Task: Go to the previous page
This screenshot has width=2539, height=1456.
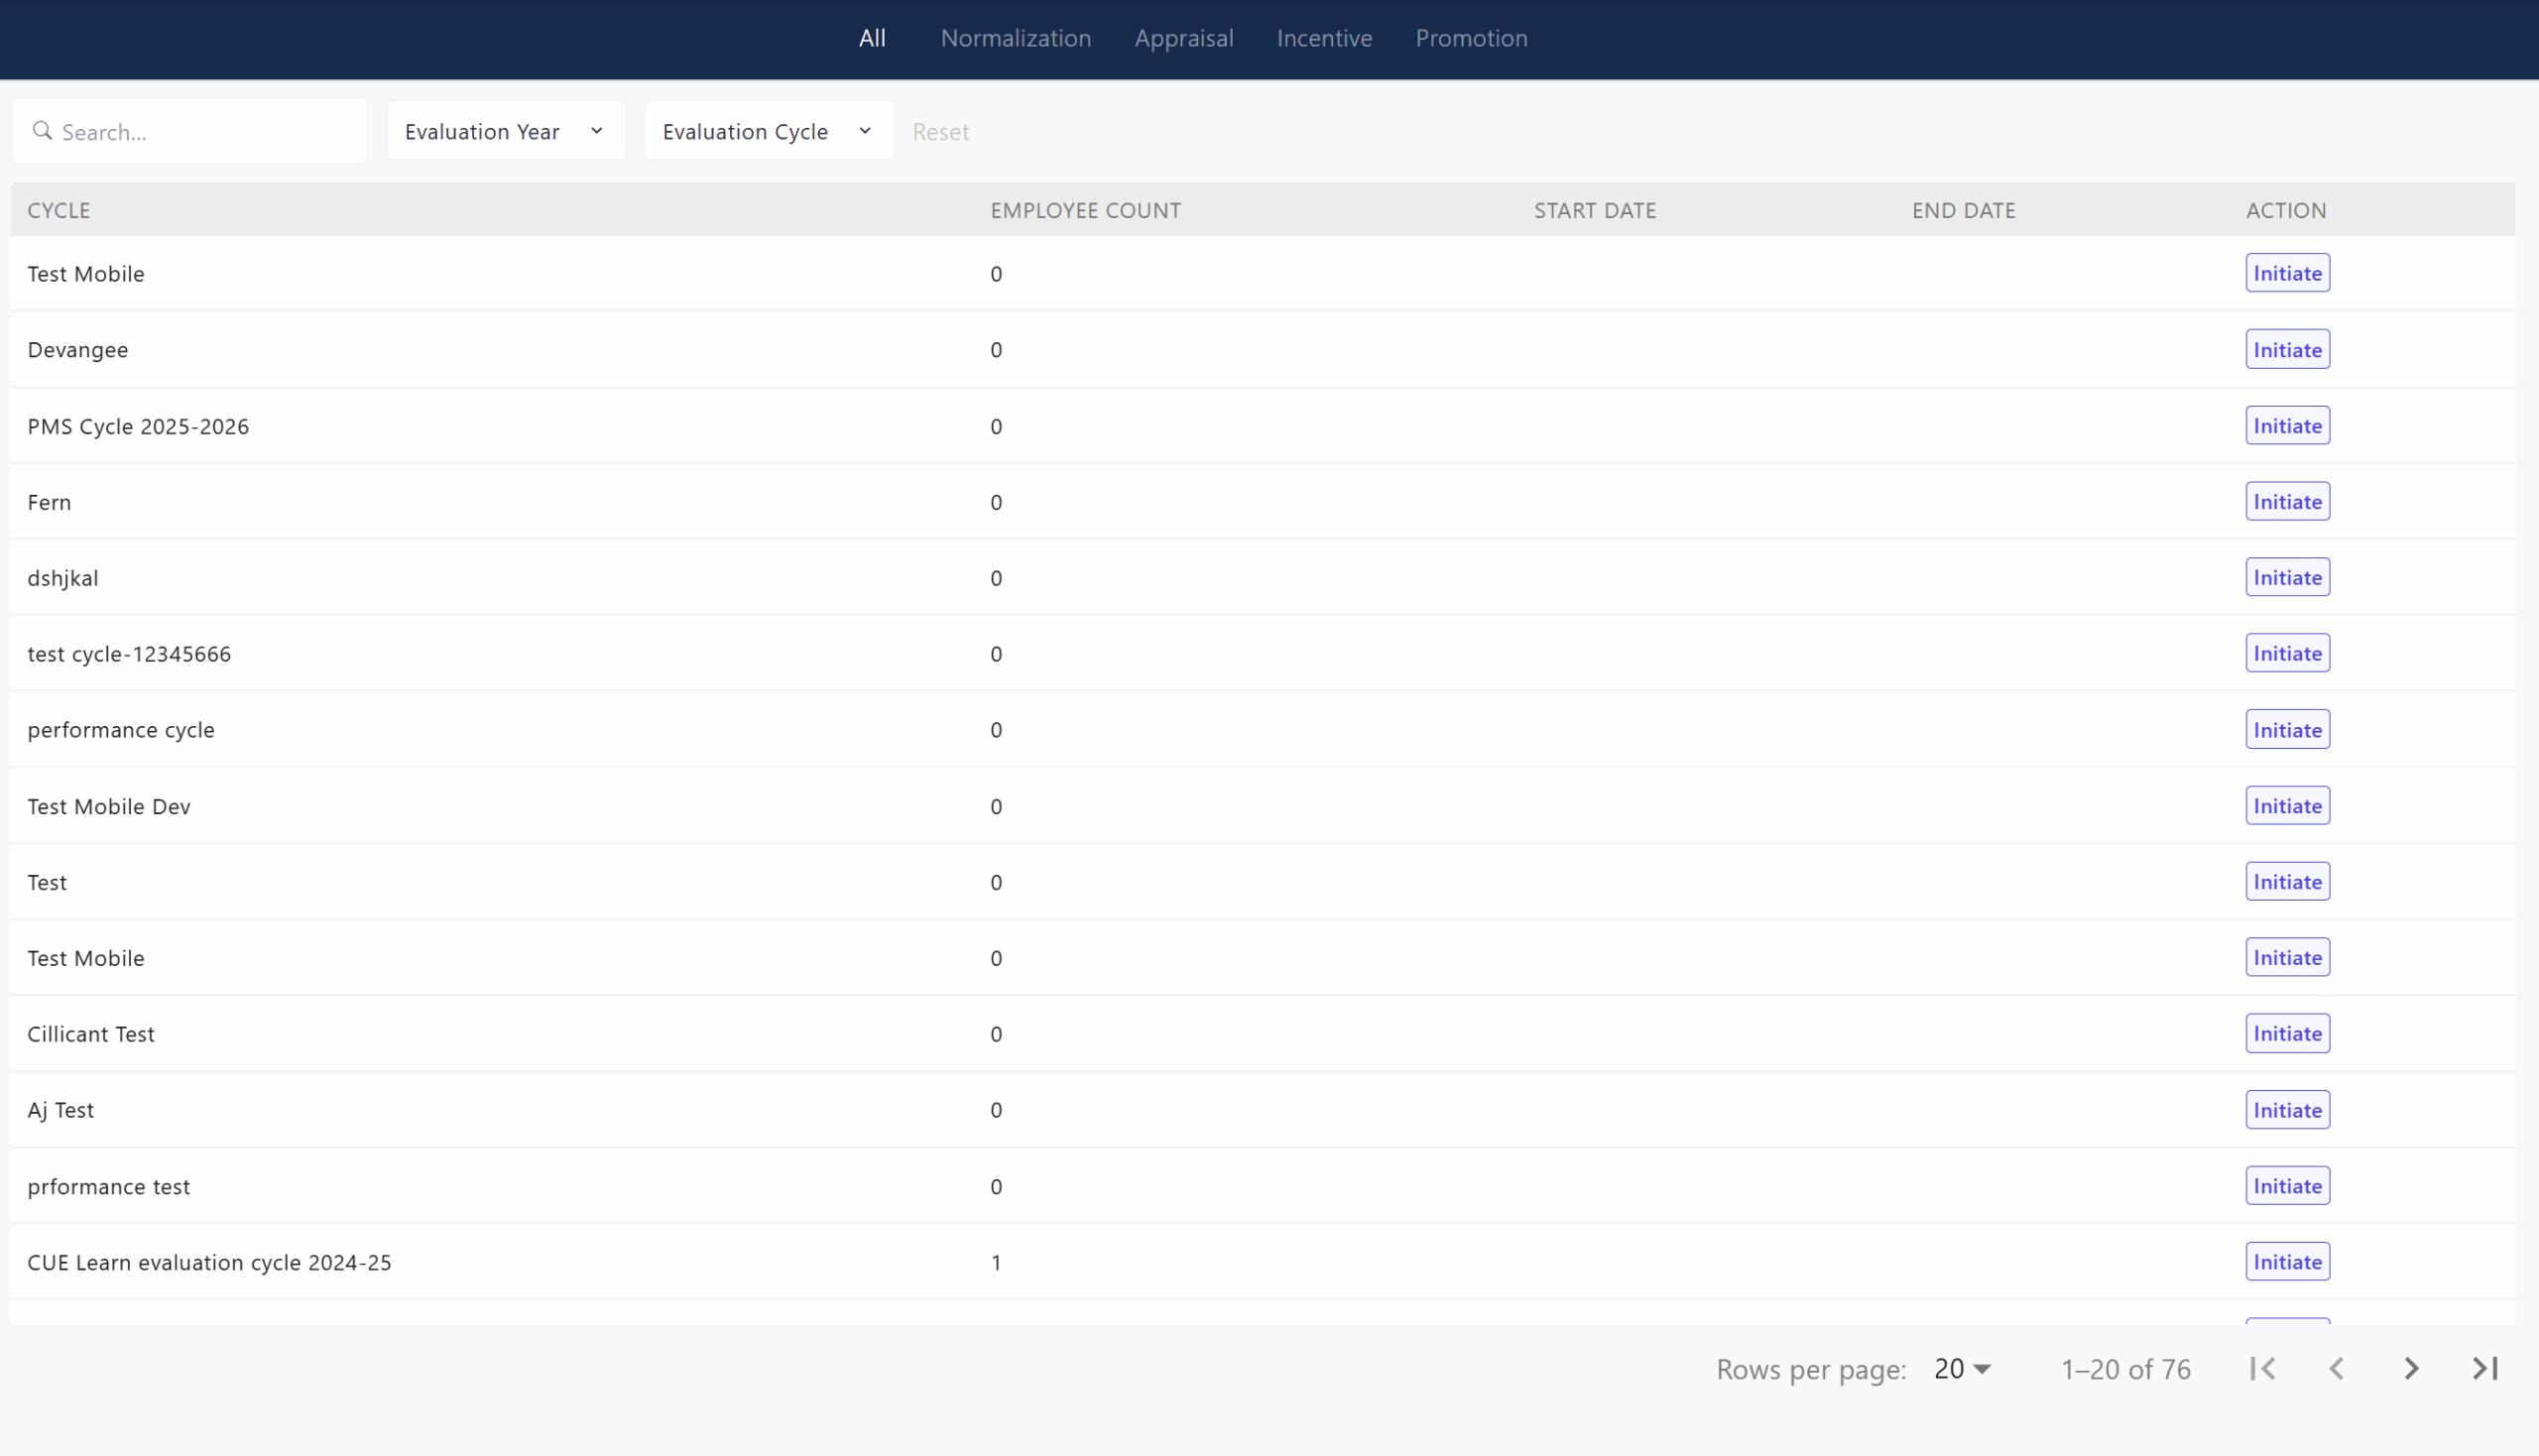Action: 2337,1369
